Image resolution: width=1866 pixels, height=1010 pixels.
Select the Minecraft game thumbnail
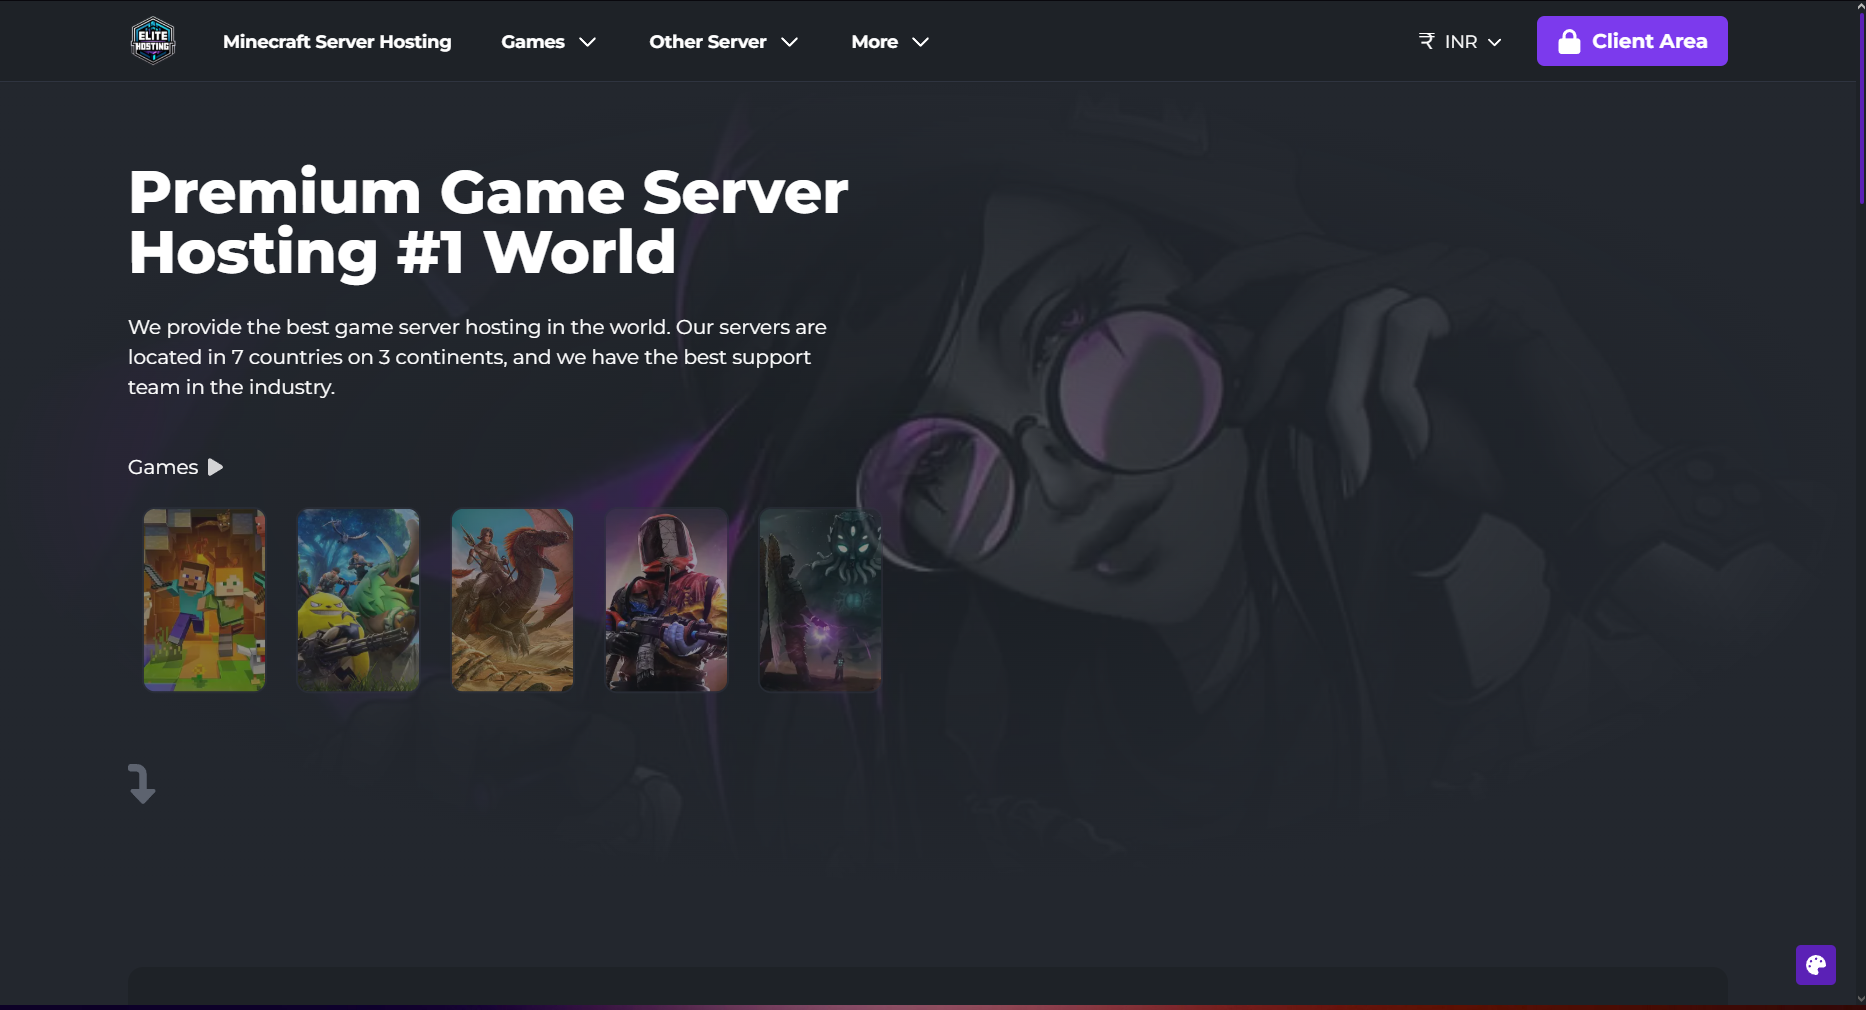(204, 600)
